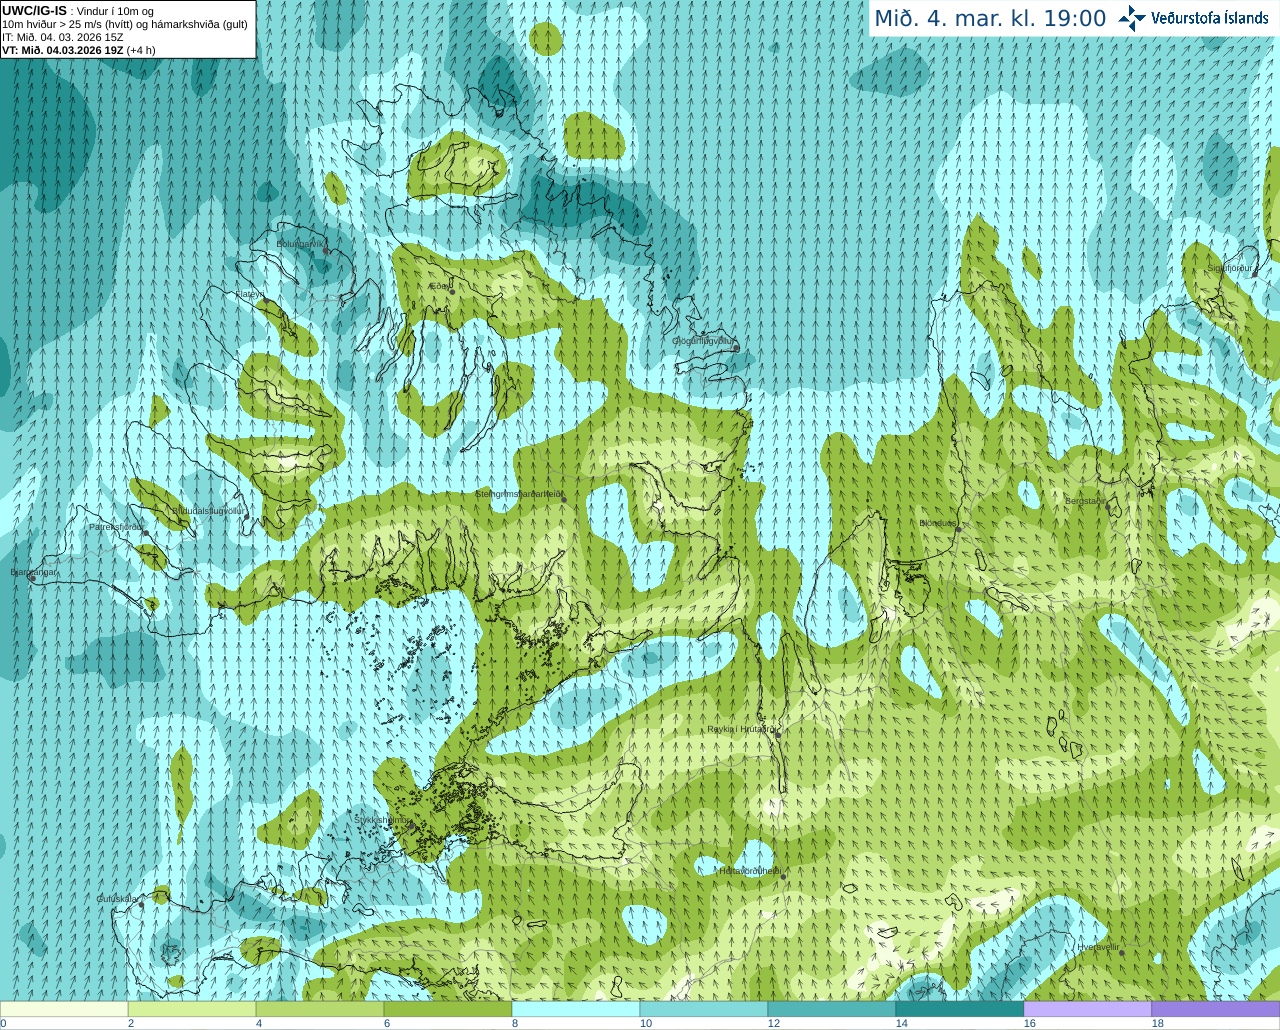Click the legend scale number 8

(x=515, y=1023)
